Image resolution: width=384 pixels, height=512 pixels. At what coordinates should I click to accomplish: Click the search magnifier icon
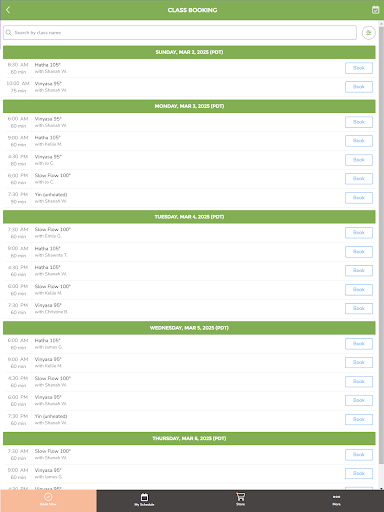coord(9,33)
